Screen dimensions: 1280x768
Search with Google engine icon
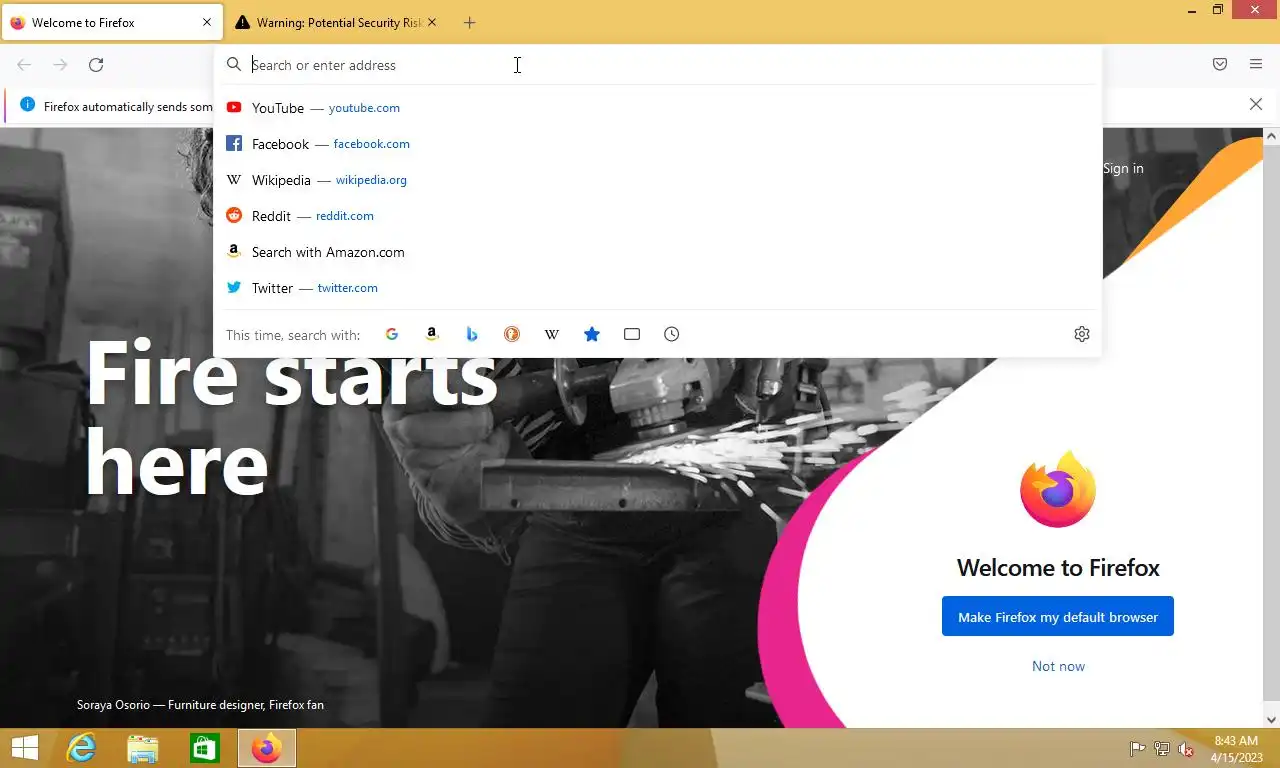pyautogui.click(x=392, y=334)
